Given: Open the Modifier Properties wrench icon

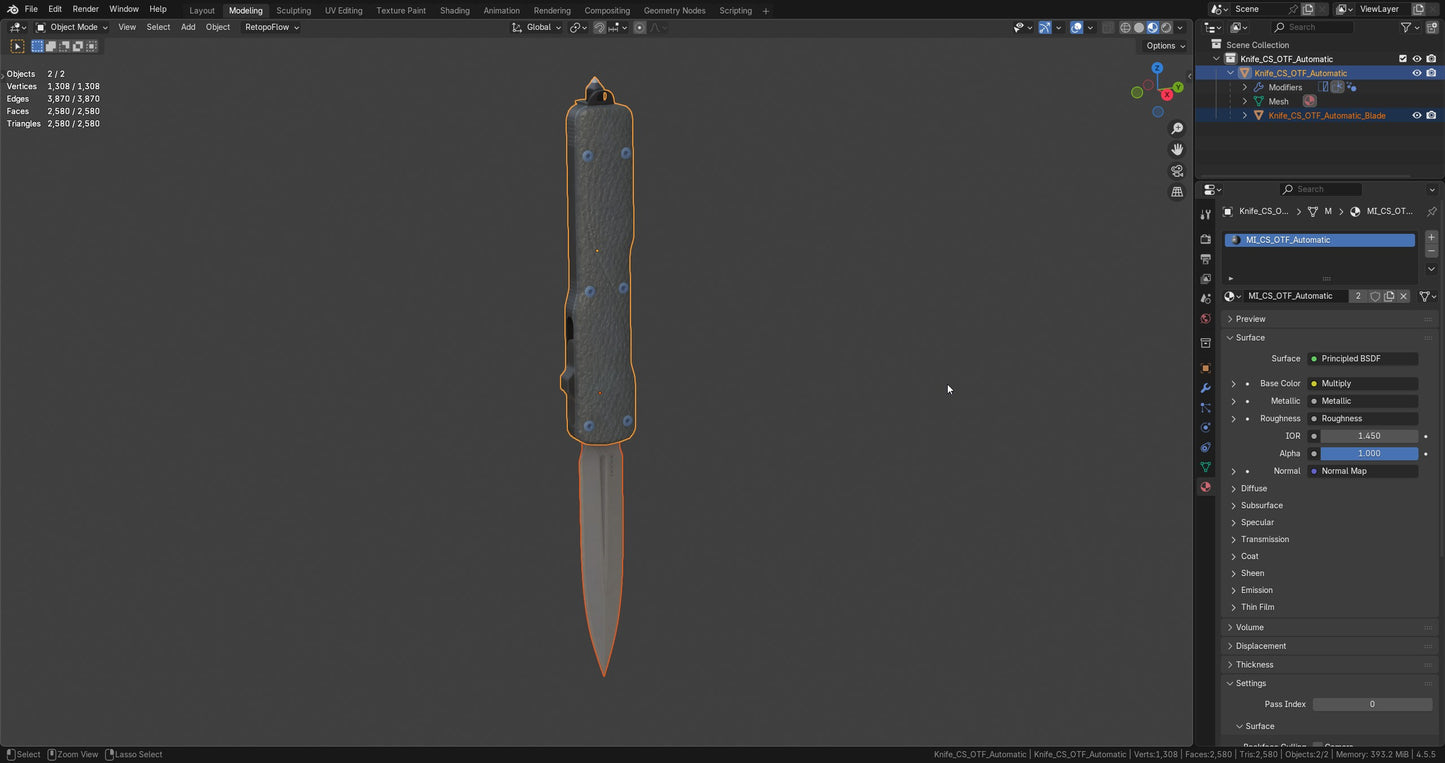Looking at the screenshot, I should tap(1205, 388).
